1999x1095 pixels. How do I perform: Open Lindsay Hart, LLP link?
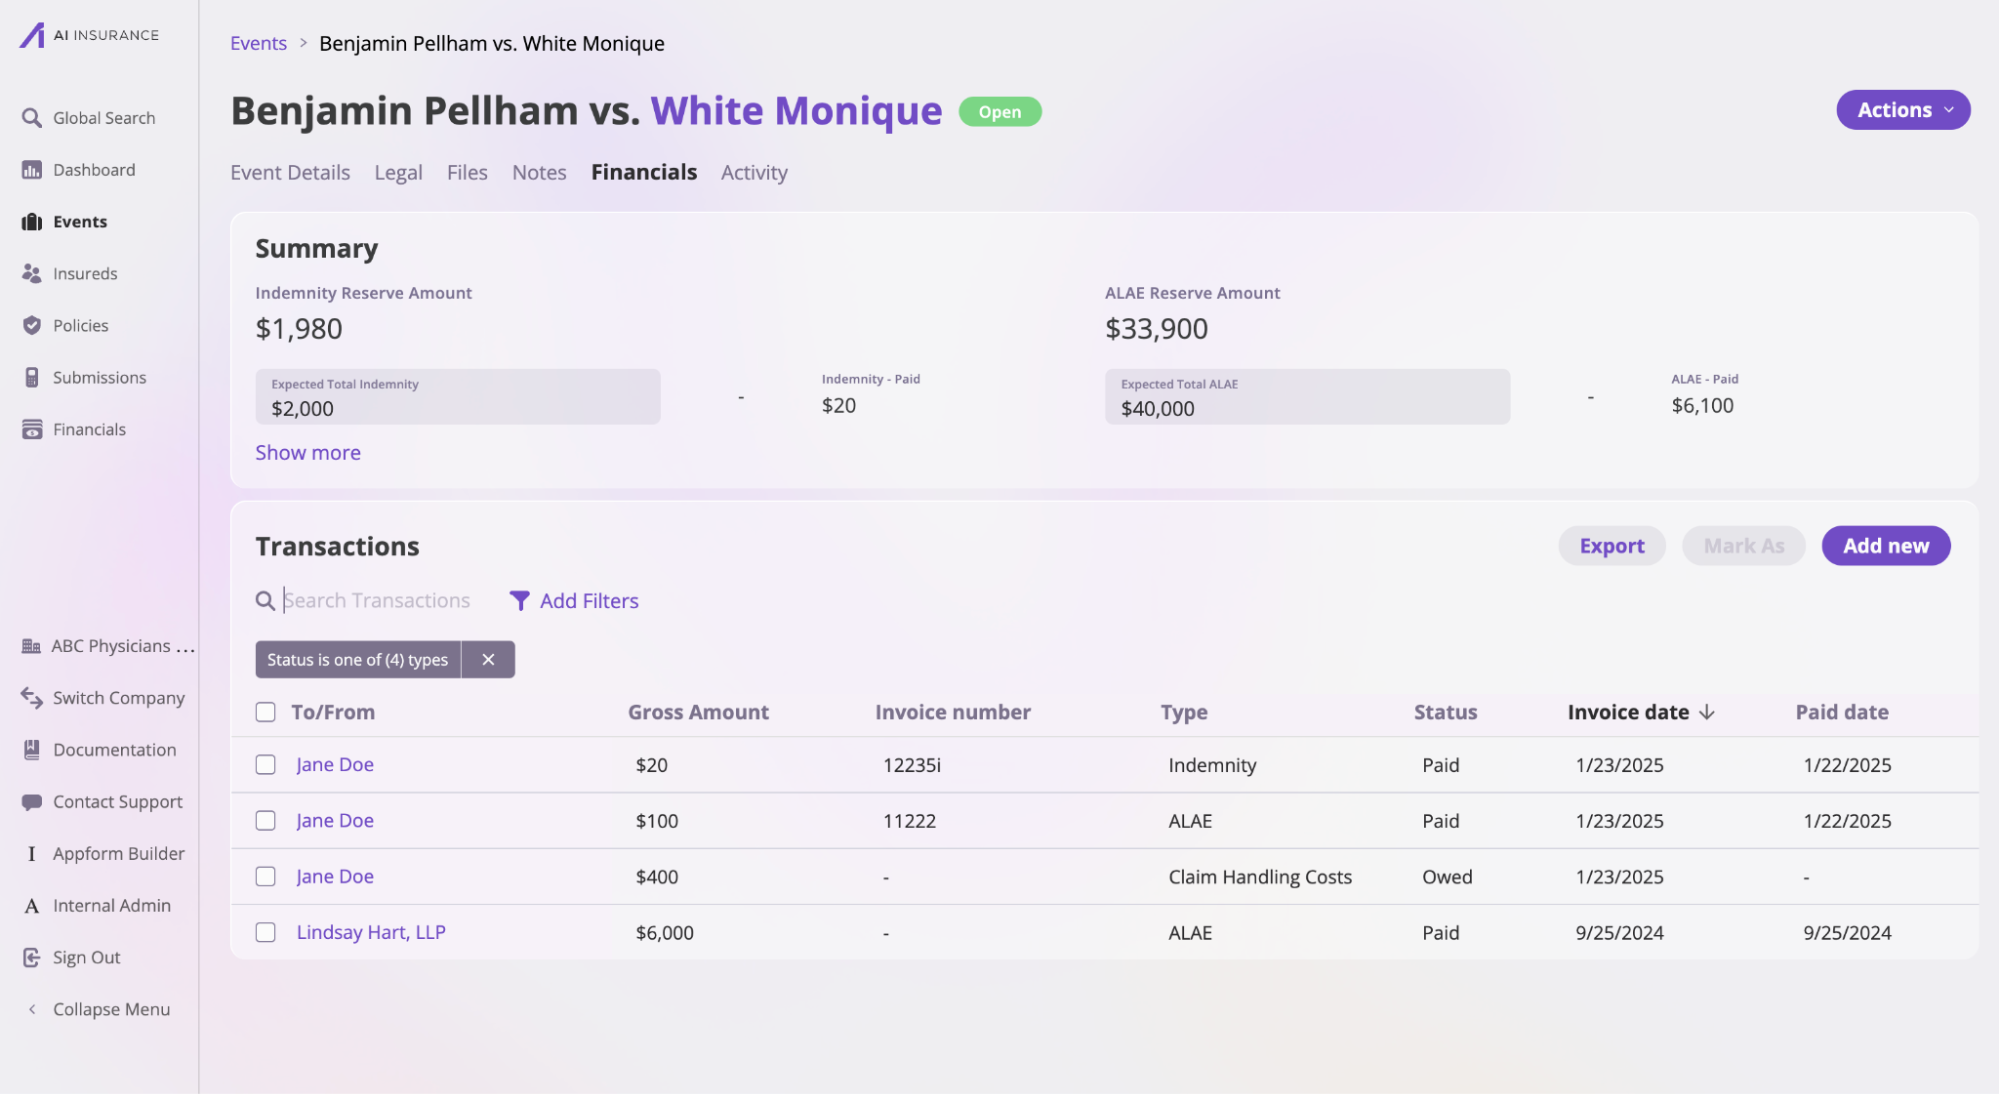371,933
